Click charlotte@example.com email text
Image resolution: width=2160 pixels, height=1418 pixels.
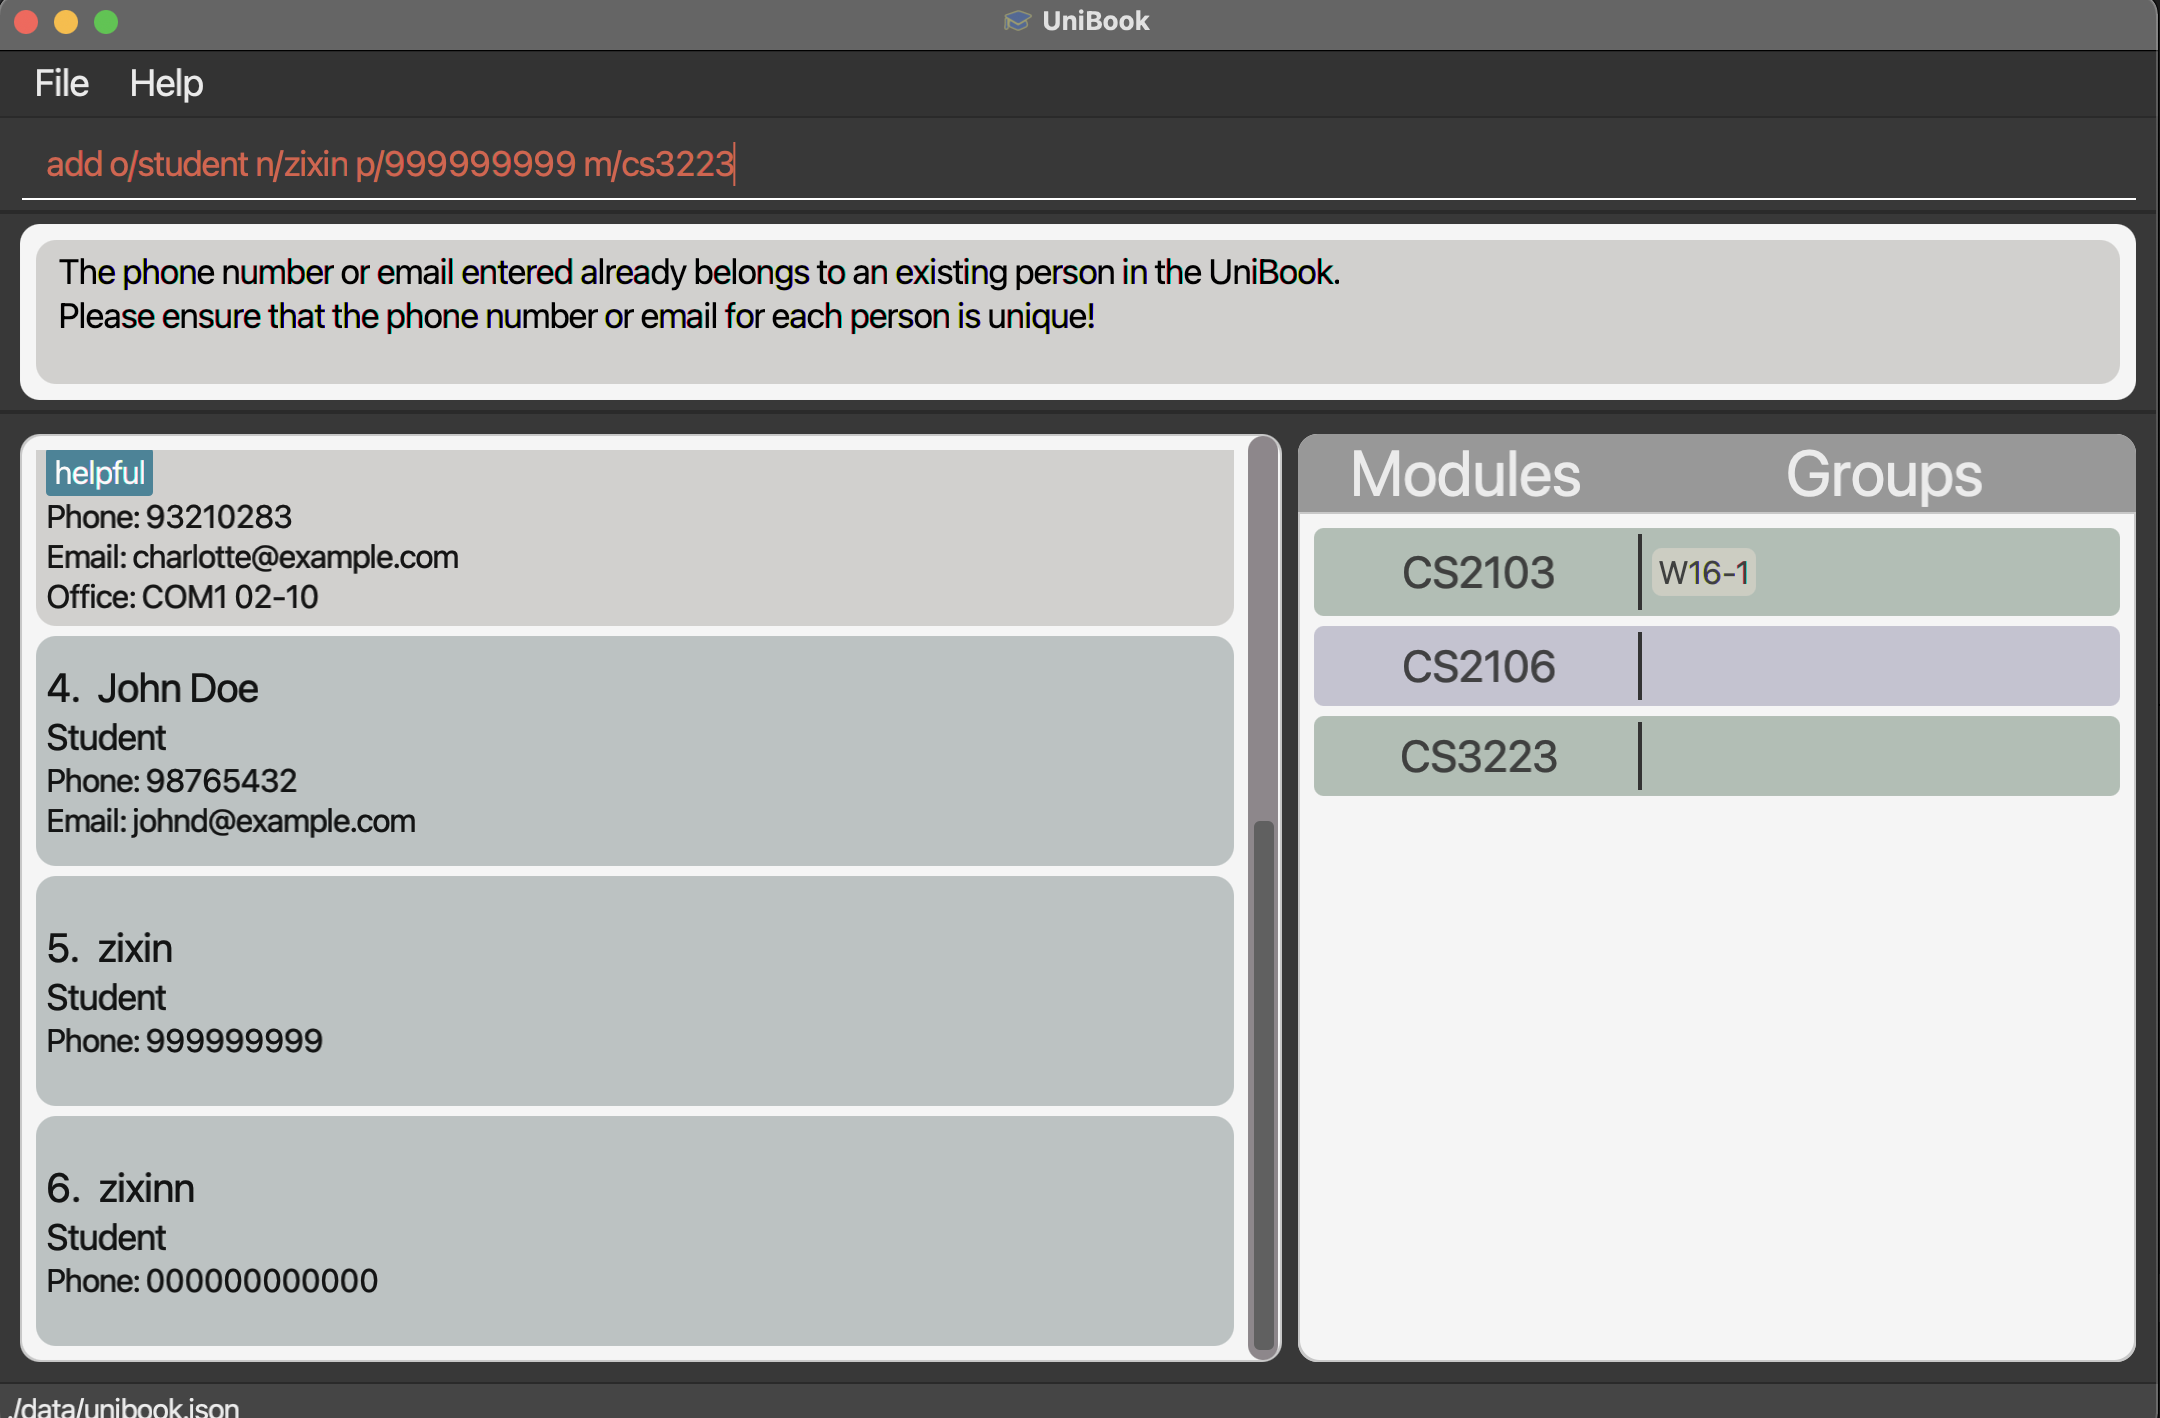pos(295,557)
